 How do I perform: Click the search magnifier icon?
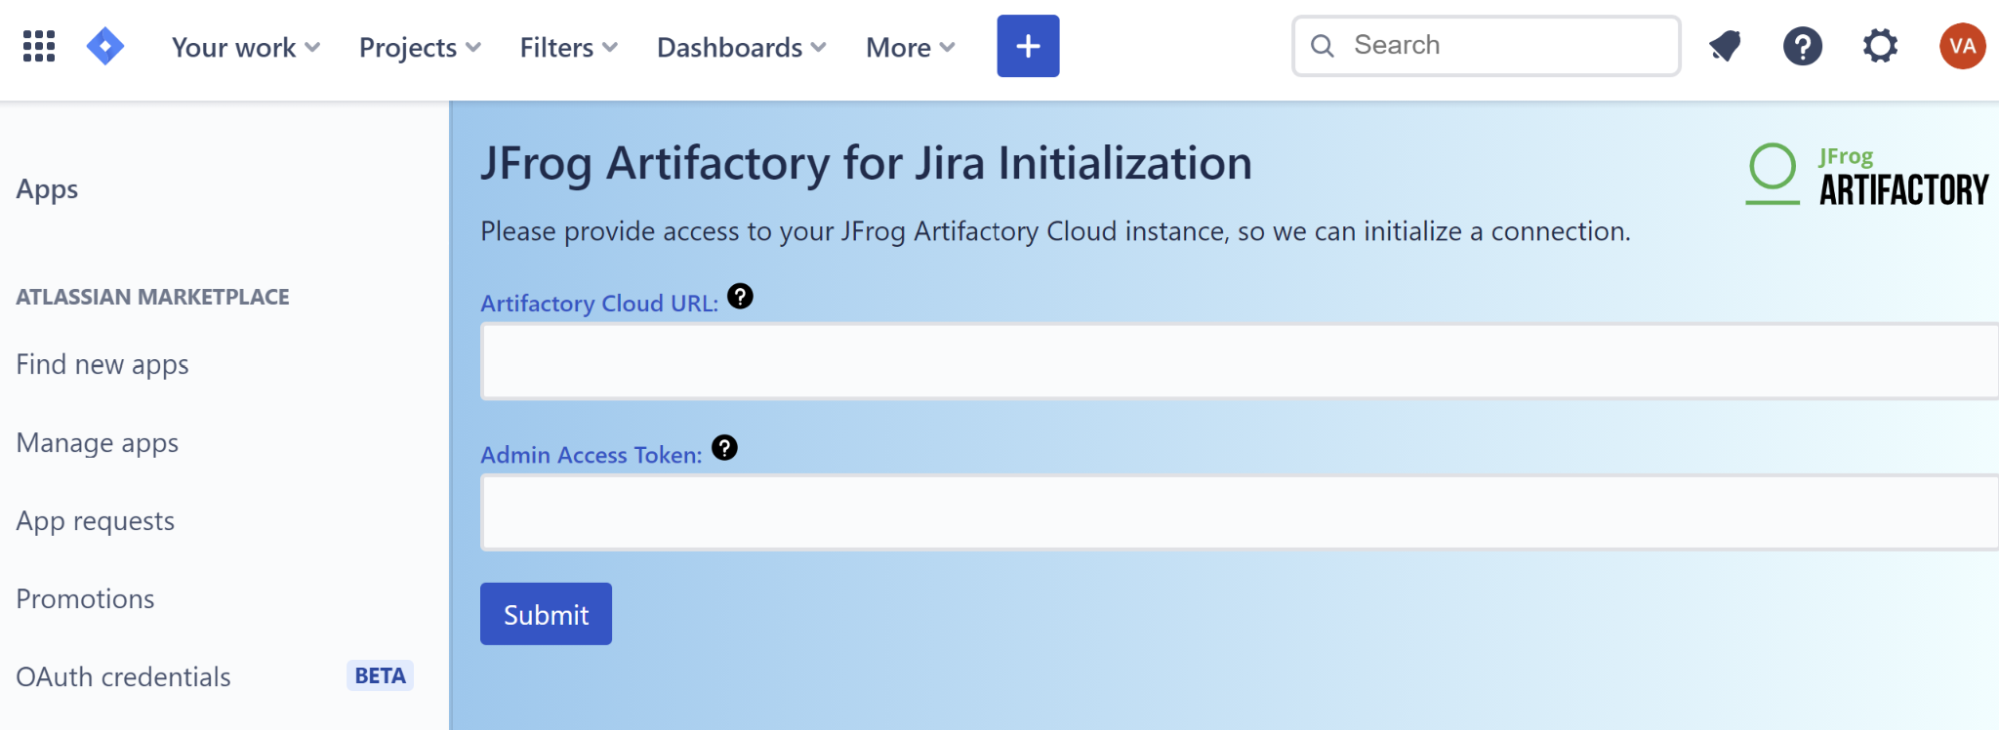1322,46
